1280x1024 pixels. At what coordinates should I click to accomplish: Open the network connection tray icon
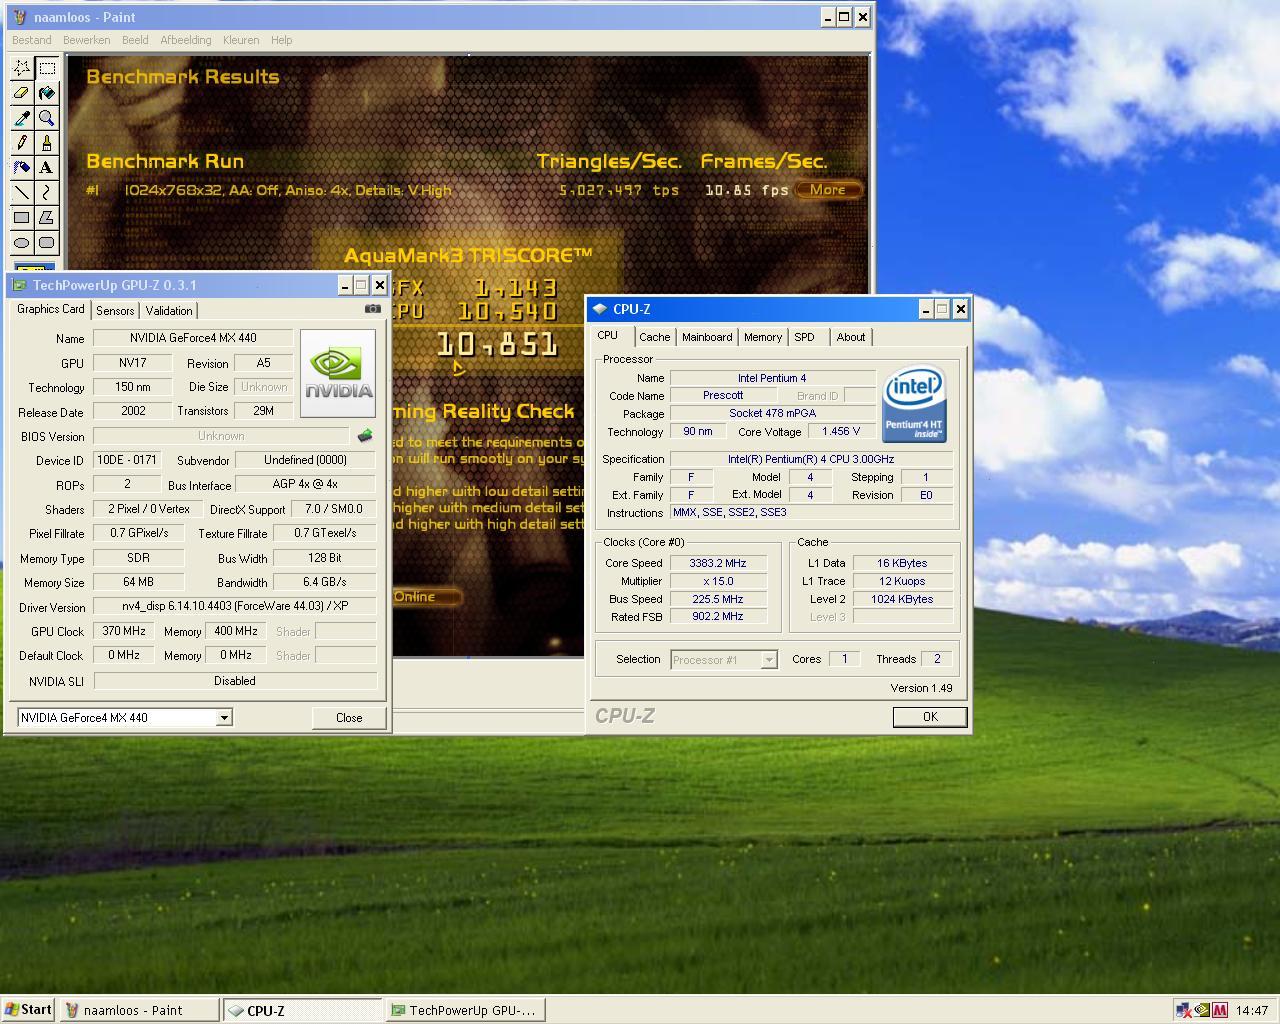tap(1184, 1010)
